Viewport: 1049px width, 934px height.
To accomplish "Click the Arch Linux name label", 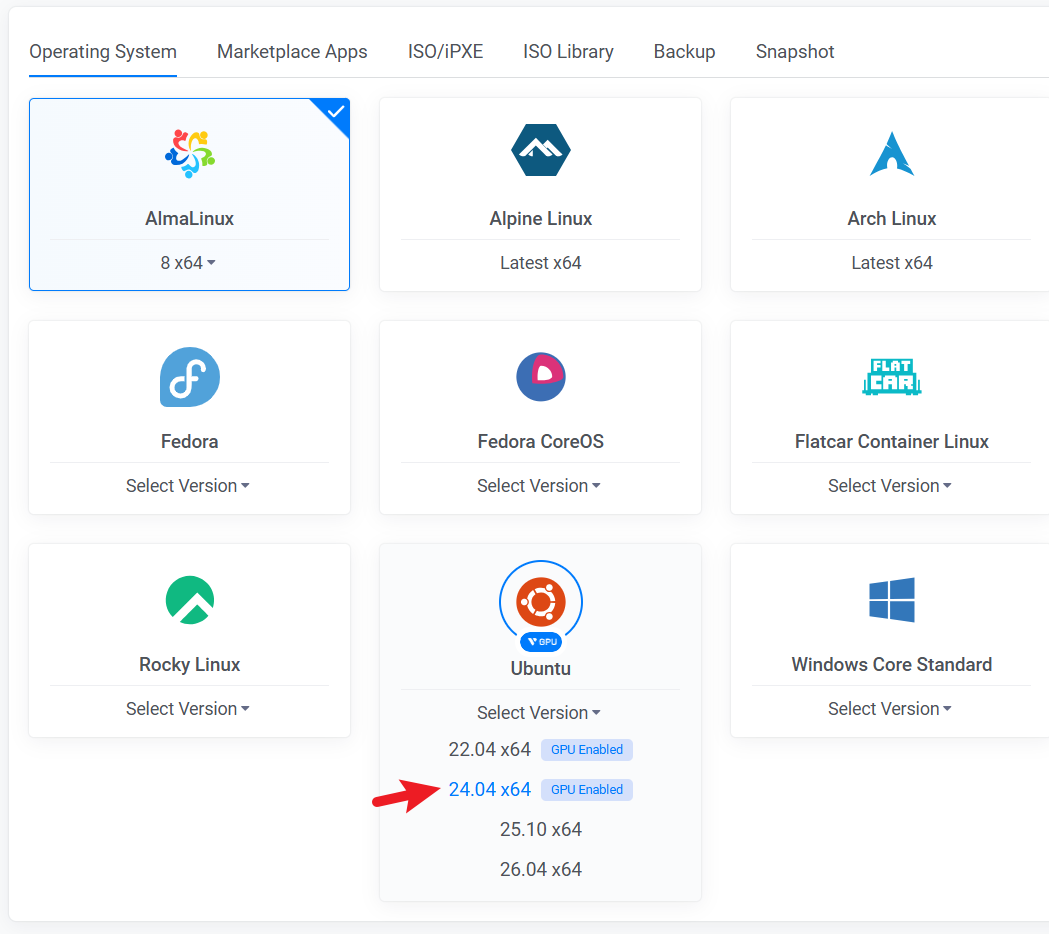I will (x=892, y=219).
